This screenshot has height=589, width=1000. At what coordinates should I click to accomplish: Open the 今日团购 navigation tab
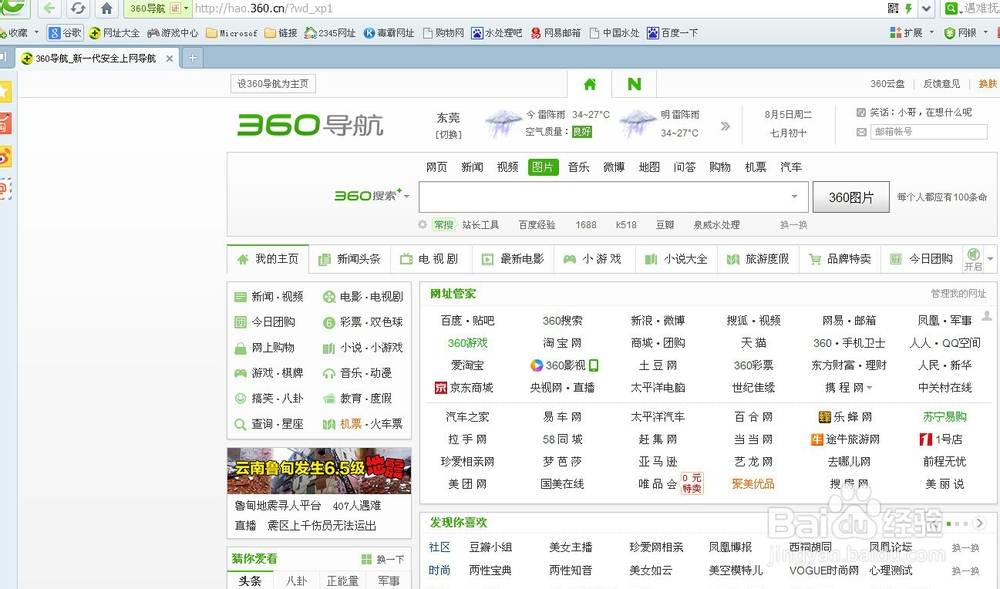[x=922, y=259]
